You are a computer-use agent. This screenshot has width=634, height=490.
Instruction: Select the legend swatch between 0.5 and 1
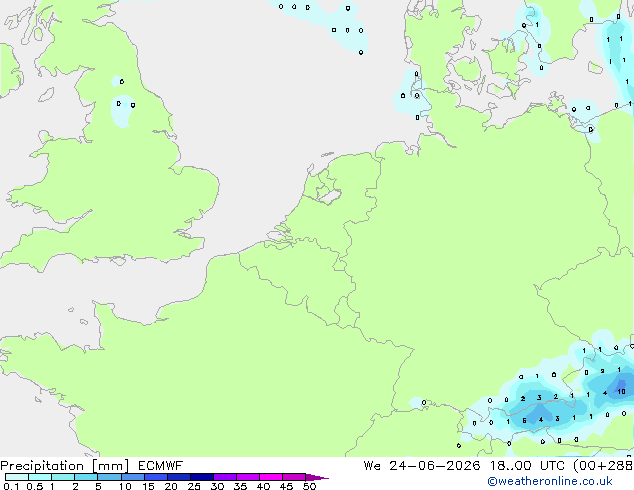pos(40,477)
